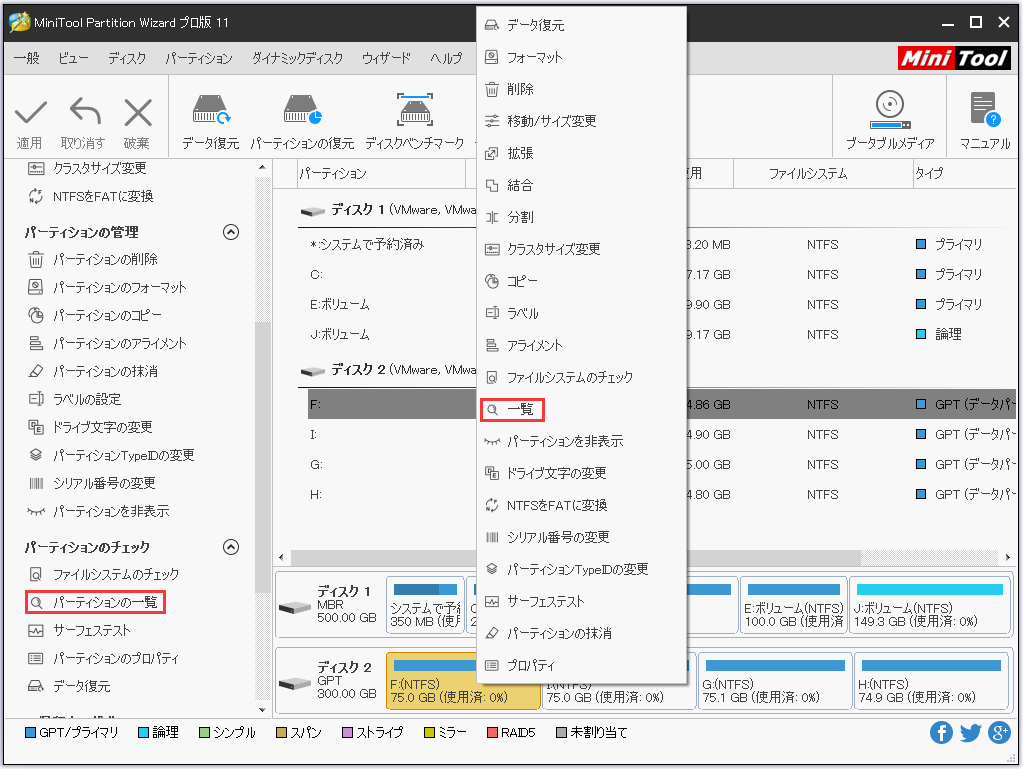1023x769 pixels.
Task: Choose フォーマット from the context menu
Action: (534, 57)
